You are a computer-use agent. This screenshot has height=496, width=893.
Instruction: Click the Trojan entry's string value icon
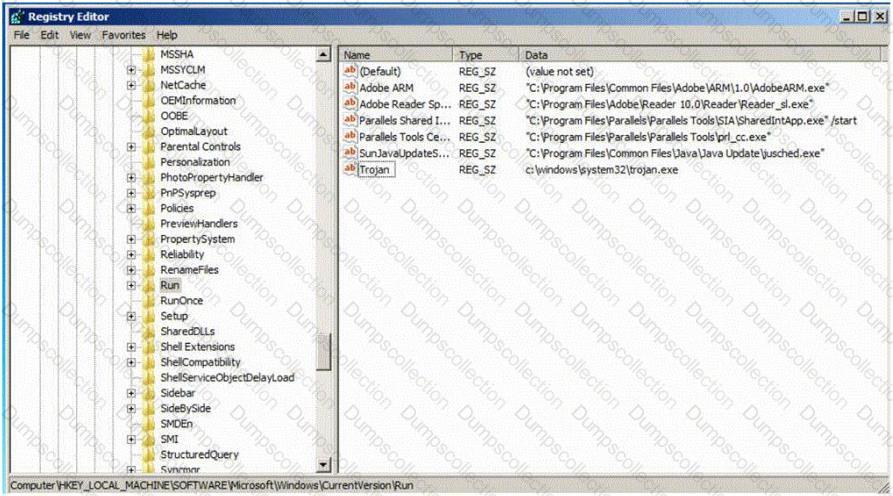coord(350,169)
